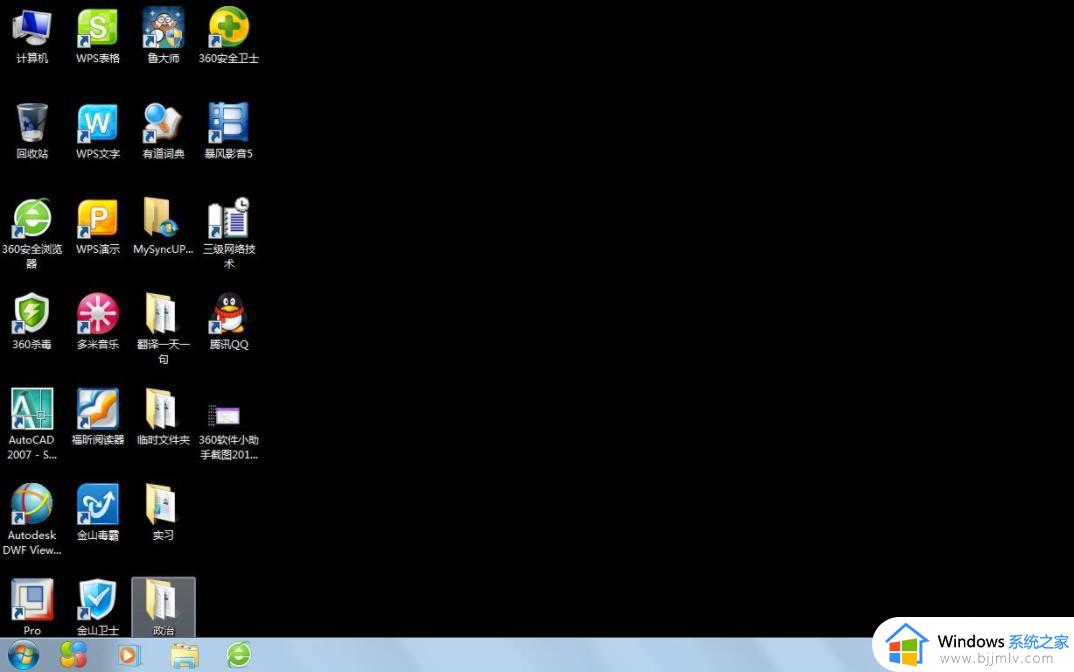Open AutoCAD 2007 shortcut
The height and width of the screenshot is (672, 1074).
point(32,423)
